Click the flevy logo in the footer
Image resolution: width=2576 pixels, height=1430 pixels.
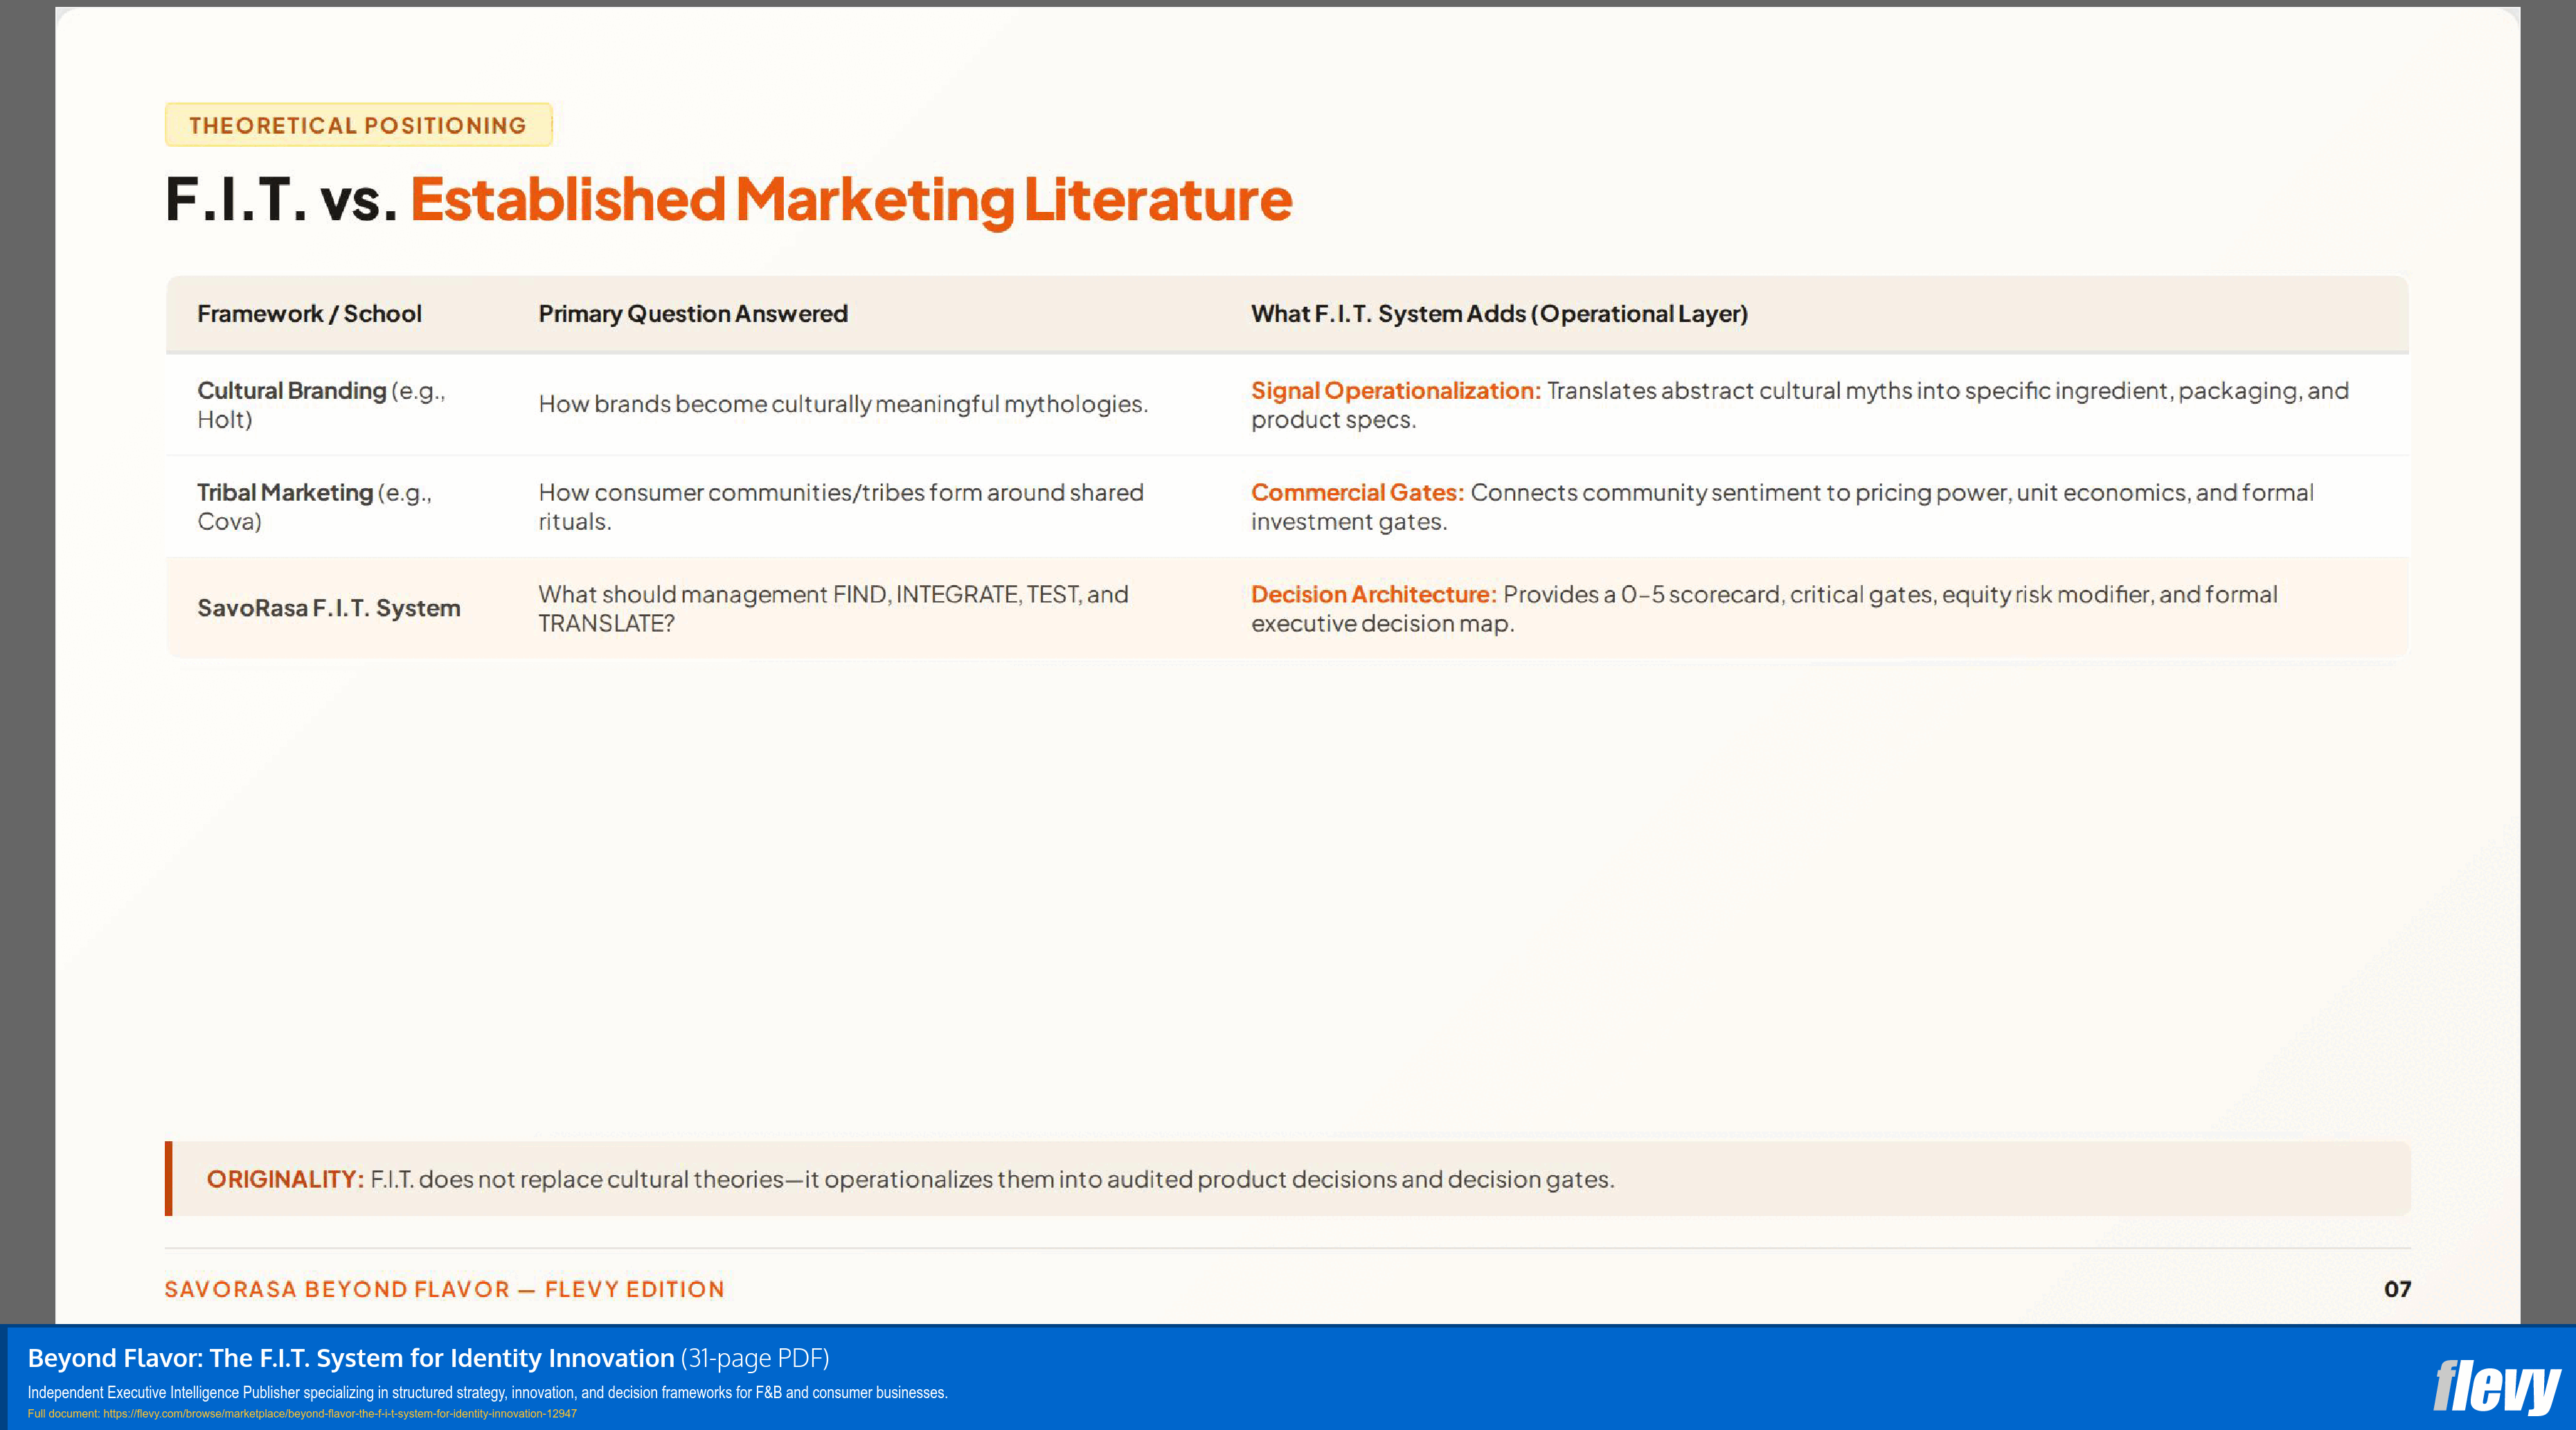(2496, 1386)
